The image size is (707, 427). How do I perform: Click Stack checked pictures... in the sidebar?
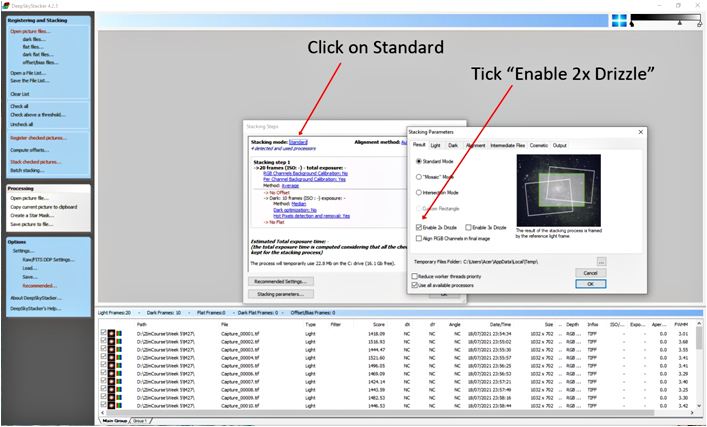(36, 162)
